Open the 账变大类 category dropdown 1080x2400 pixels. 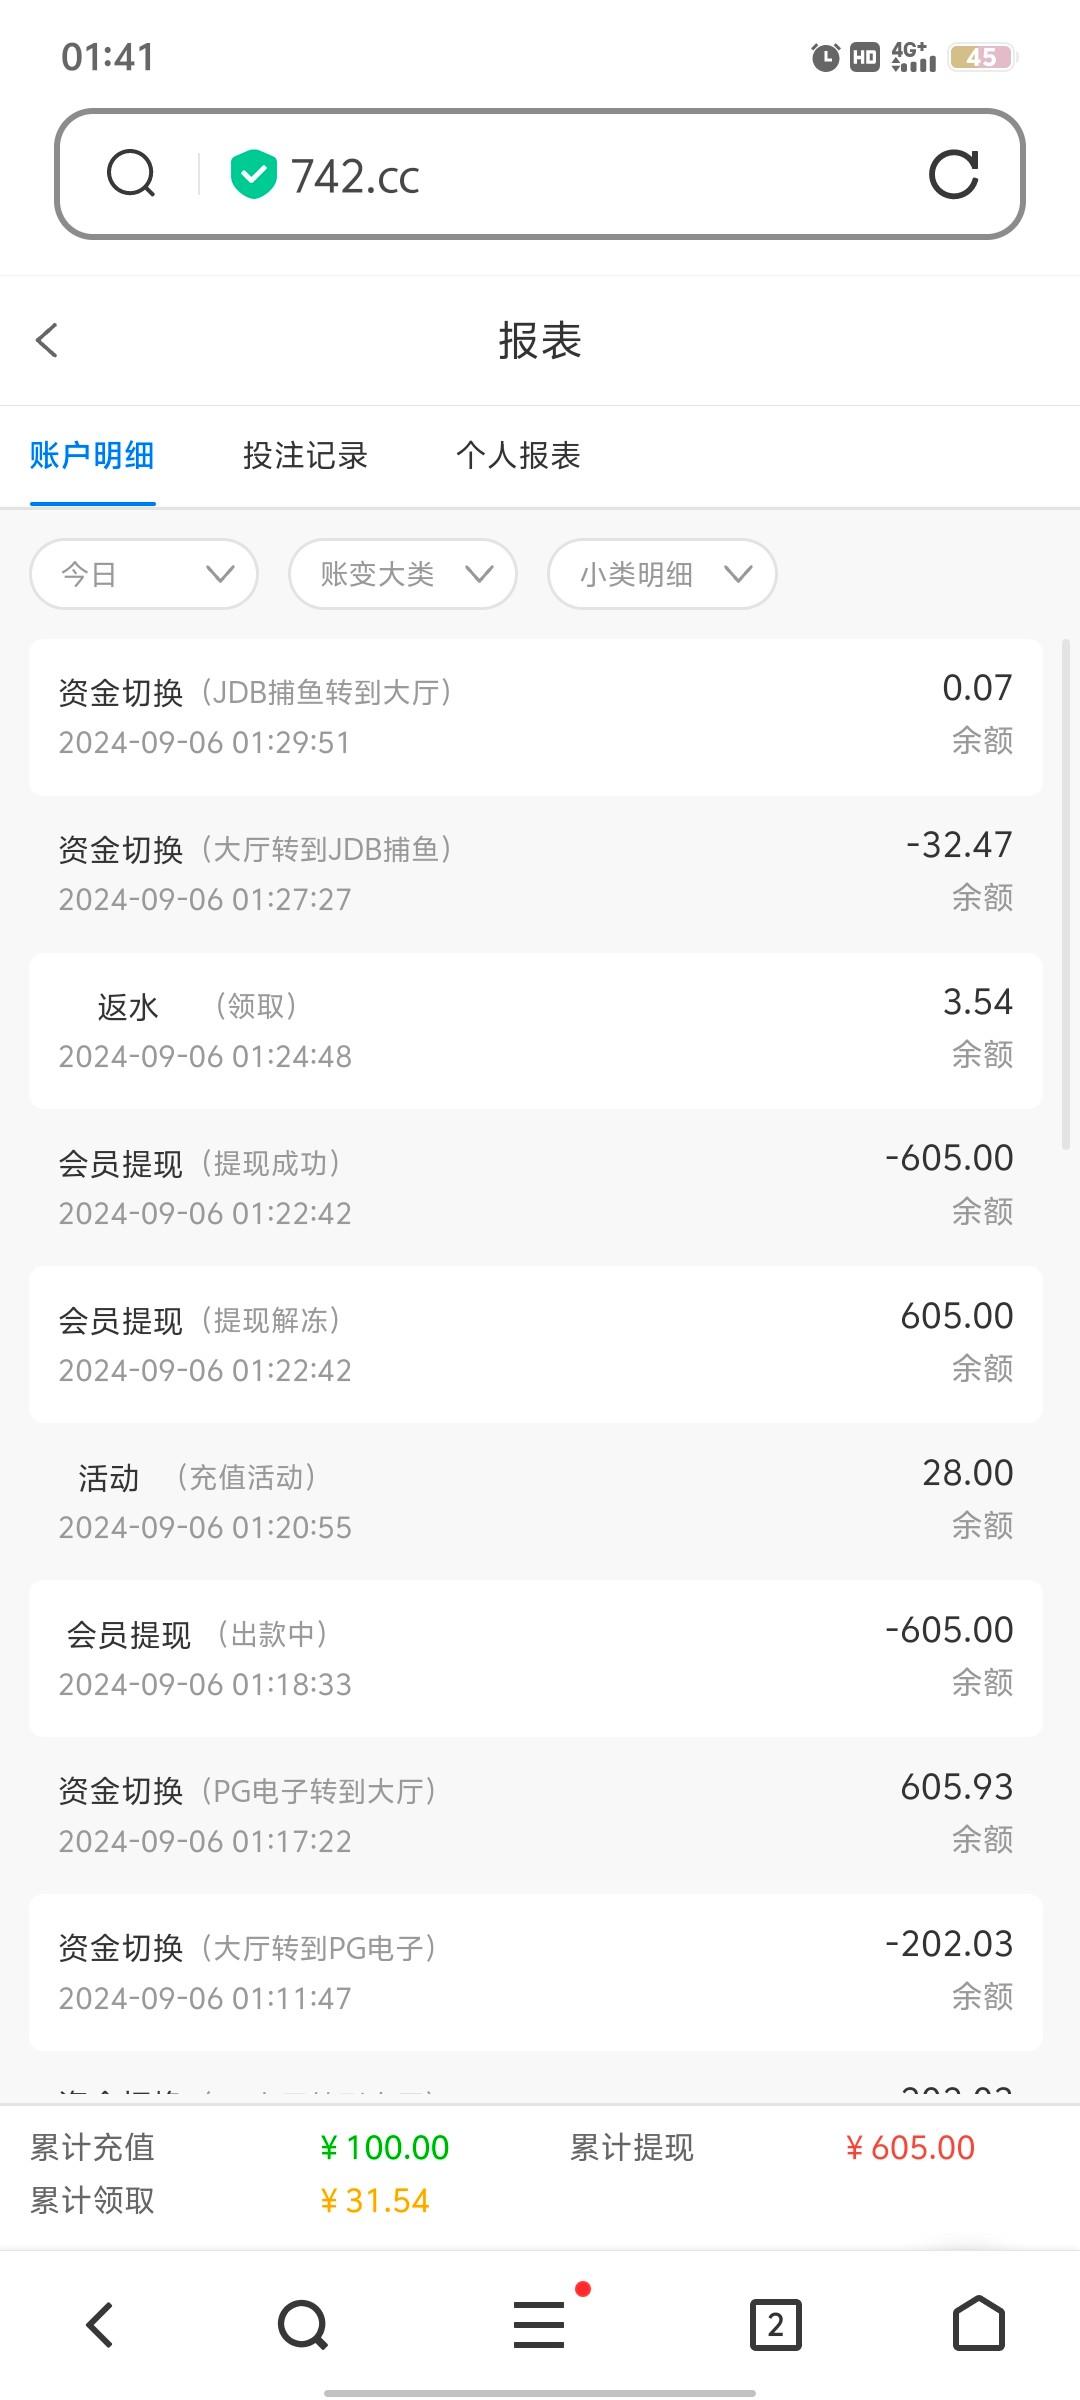(x=403, y=574)
